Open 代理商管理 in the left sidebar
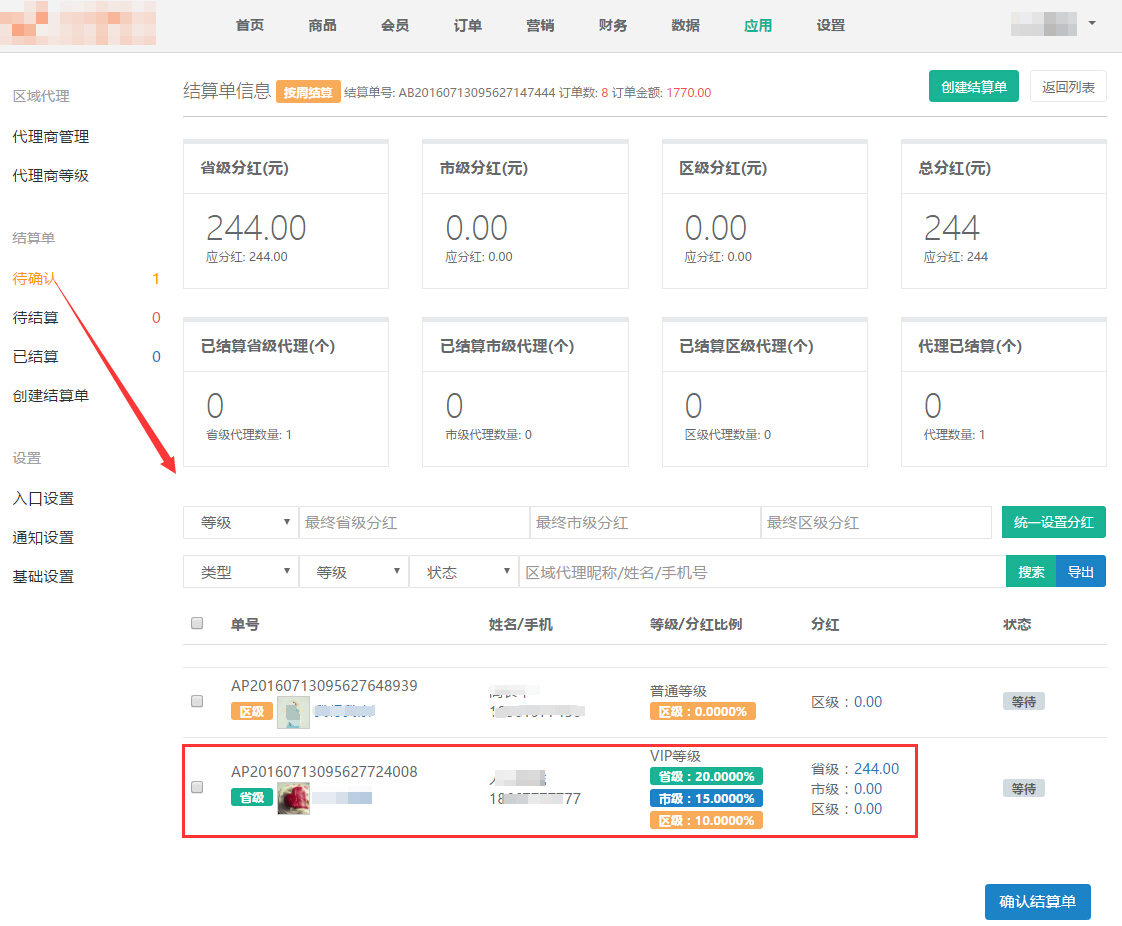The height and width of the screenshot is (926, 1122). (51, 136)
